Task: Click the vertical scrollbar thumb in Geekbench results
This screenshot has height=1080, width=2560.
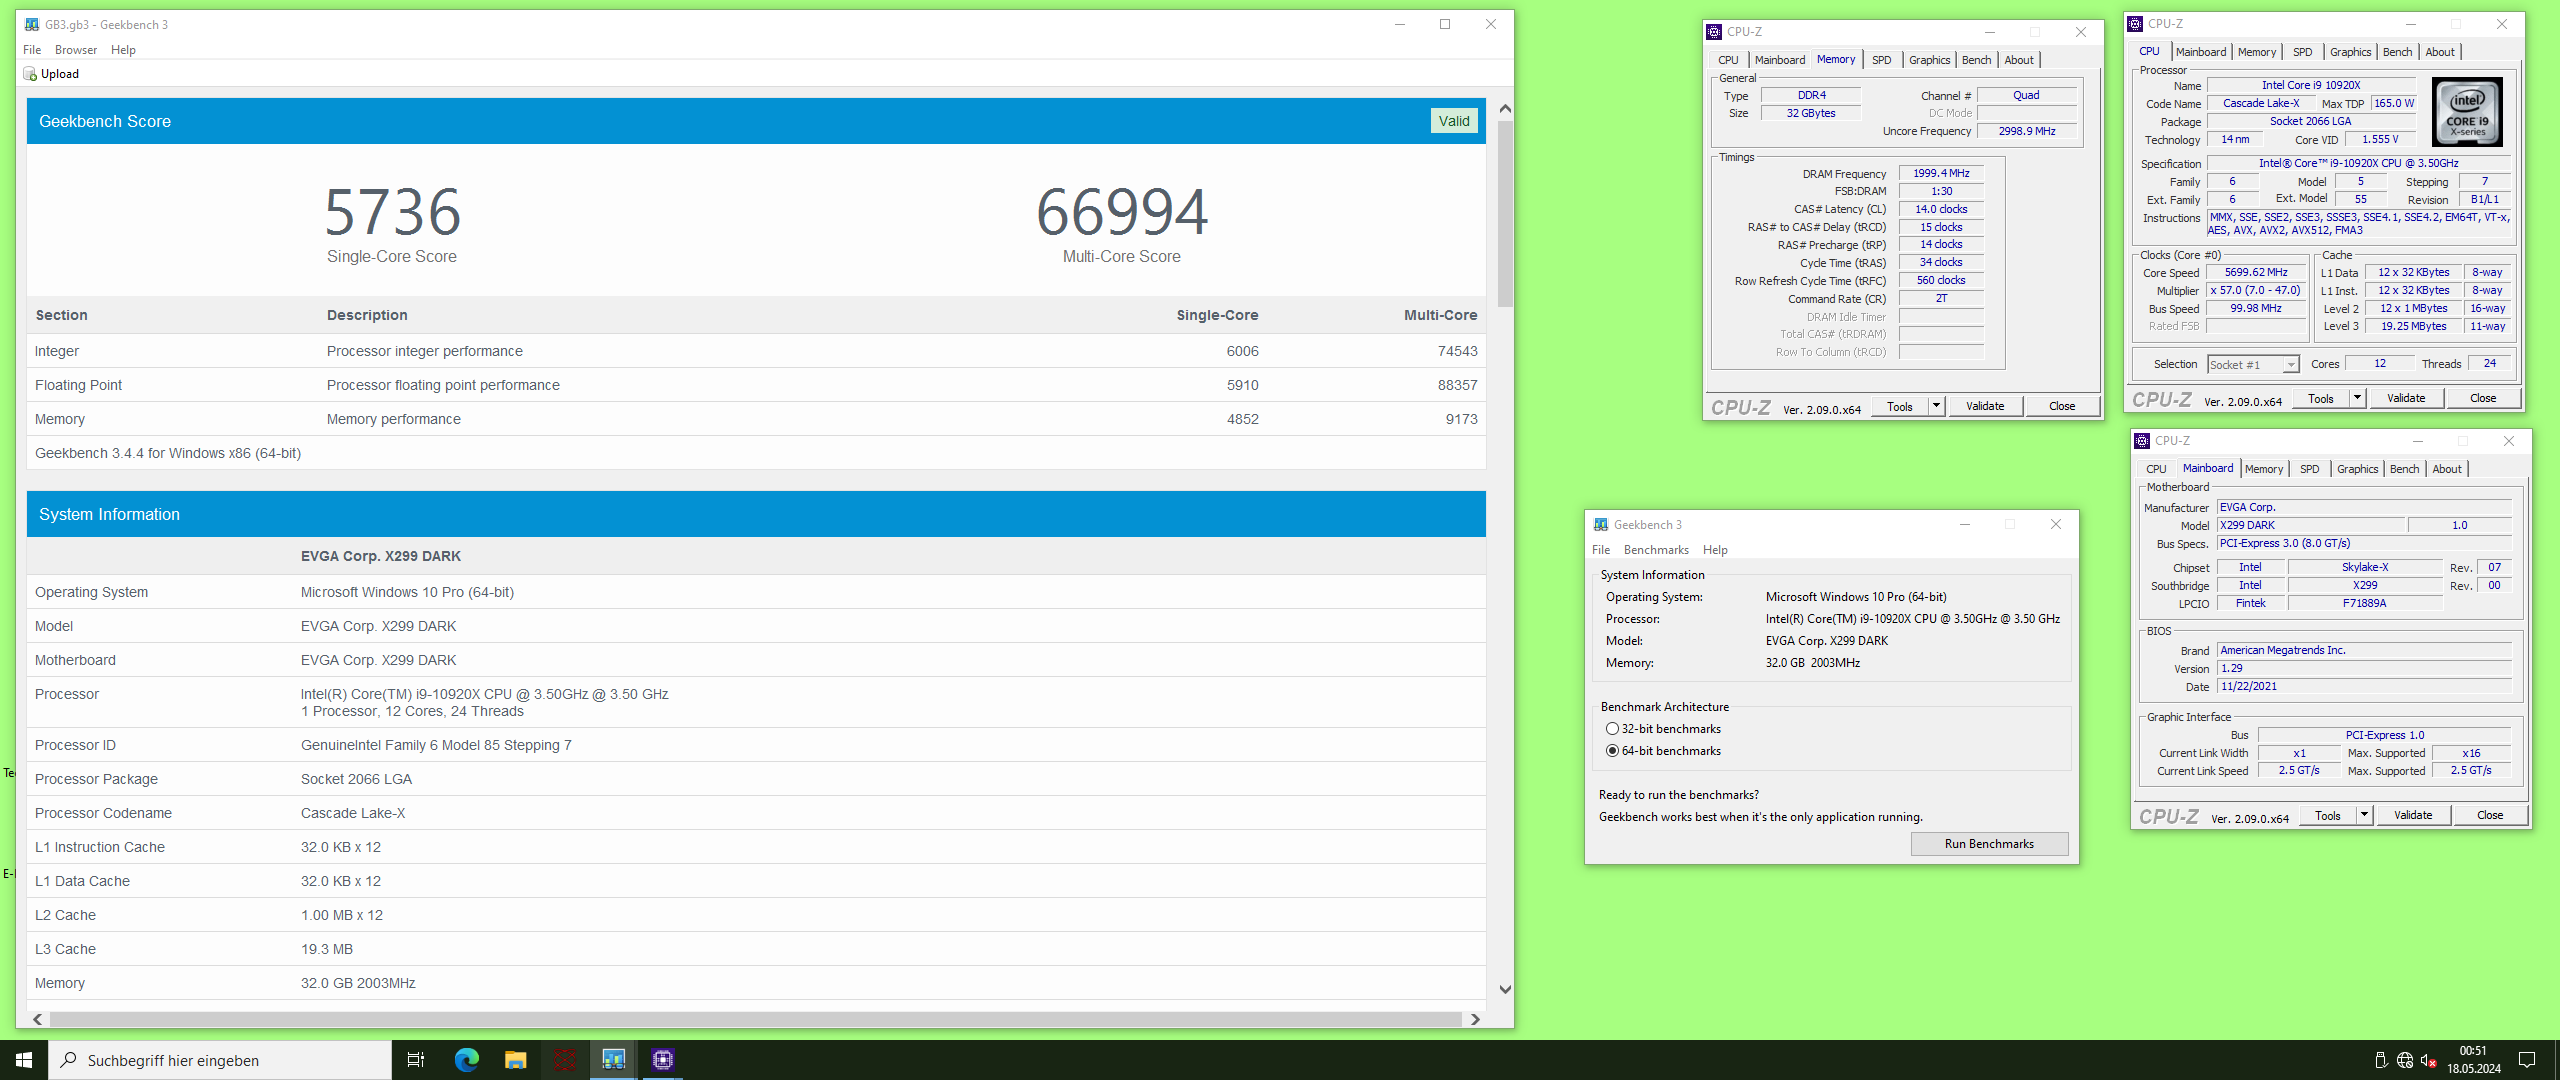Action: coord(1505,213)
